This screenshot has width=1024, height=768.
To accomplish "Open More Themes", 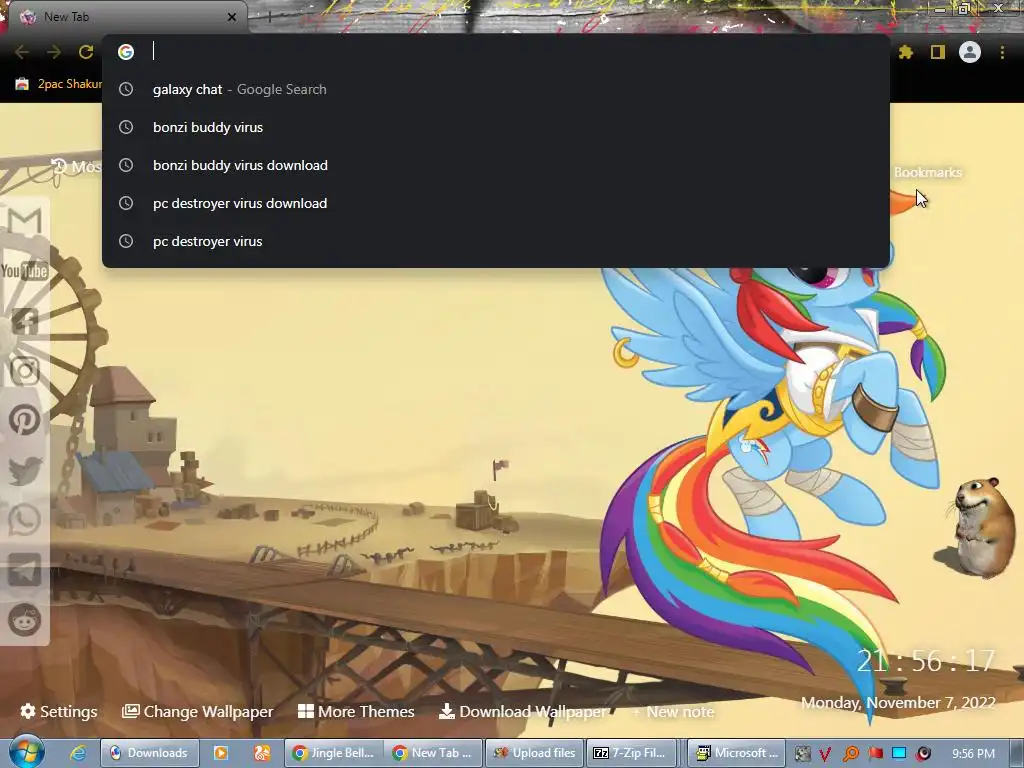I will pos(356,711).
